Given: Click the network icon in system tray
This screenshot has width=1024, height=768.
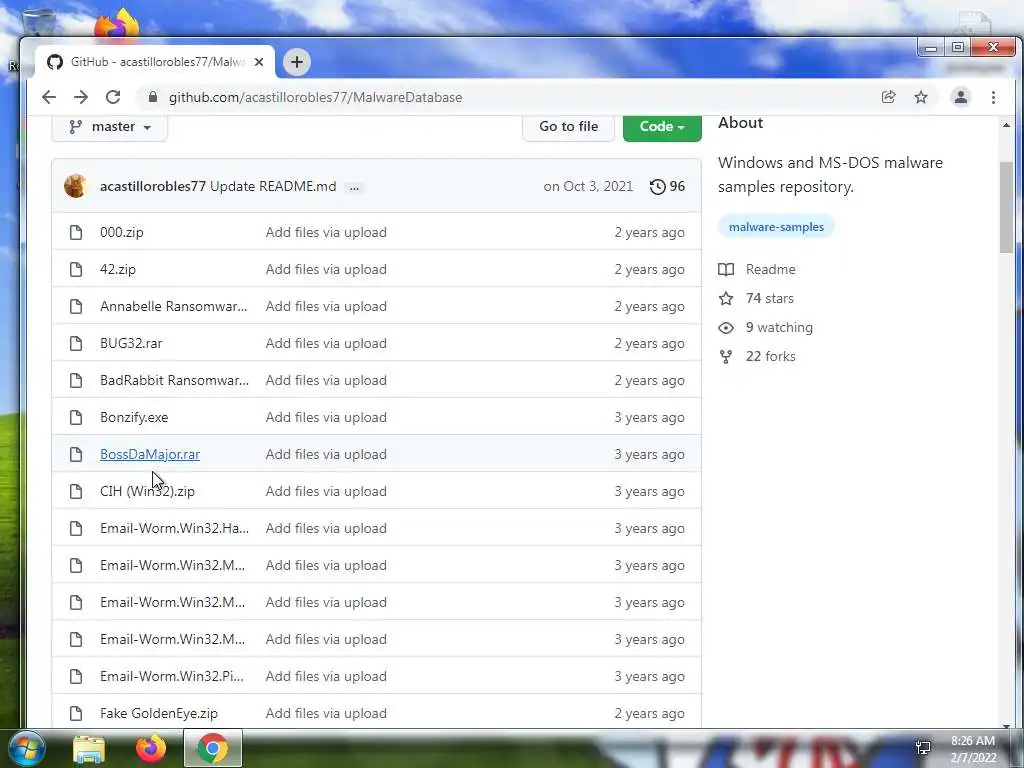Looking at the screenshot, I should point(923,748).
